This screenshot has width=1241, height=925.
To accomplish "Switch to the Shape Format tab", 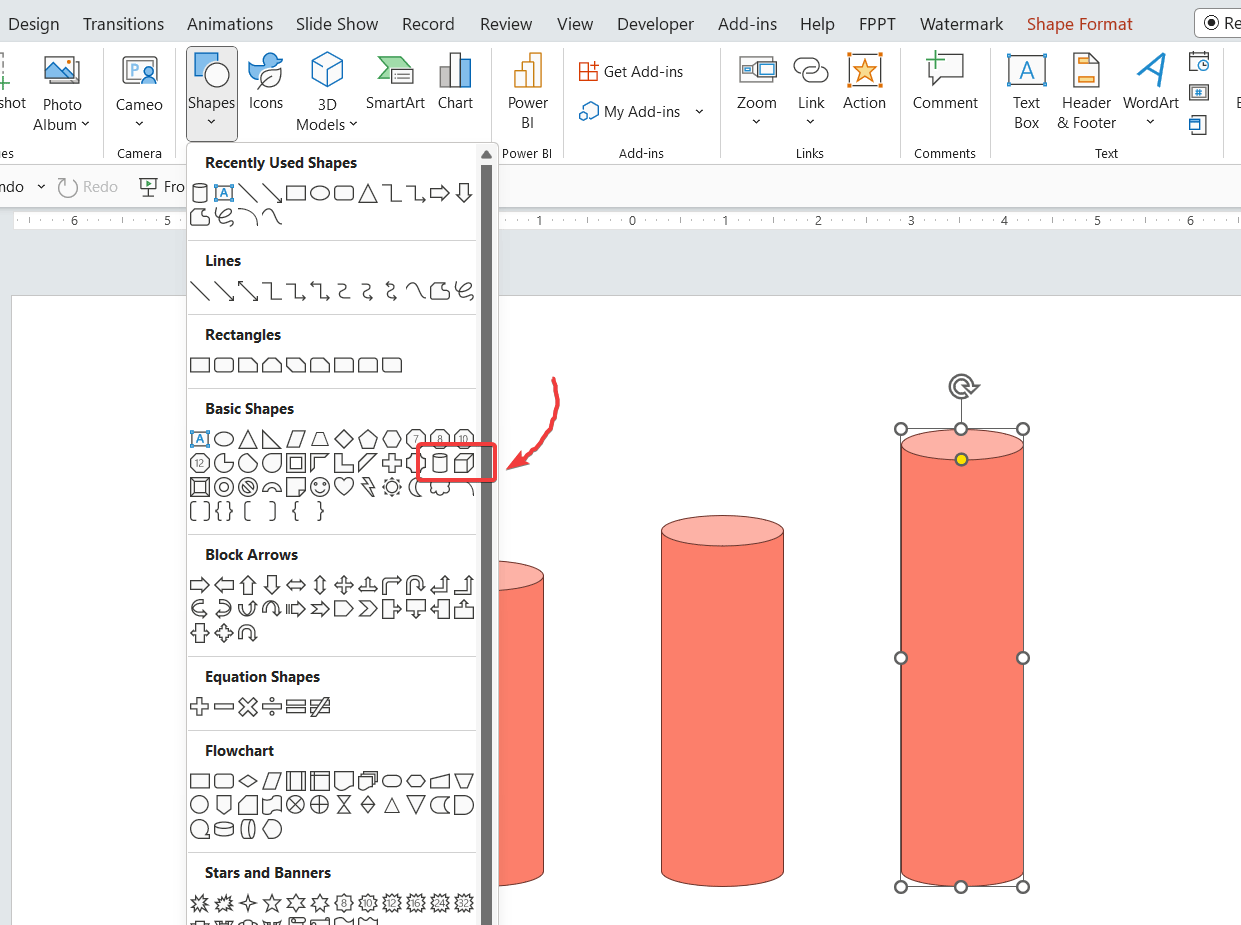I will coord(1079,23).
